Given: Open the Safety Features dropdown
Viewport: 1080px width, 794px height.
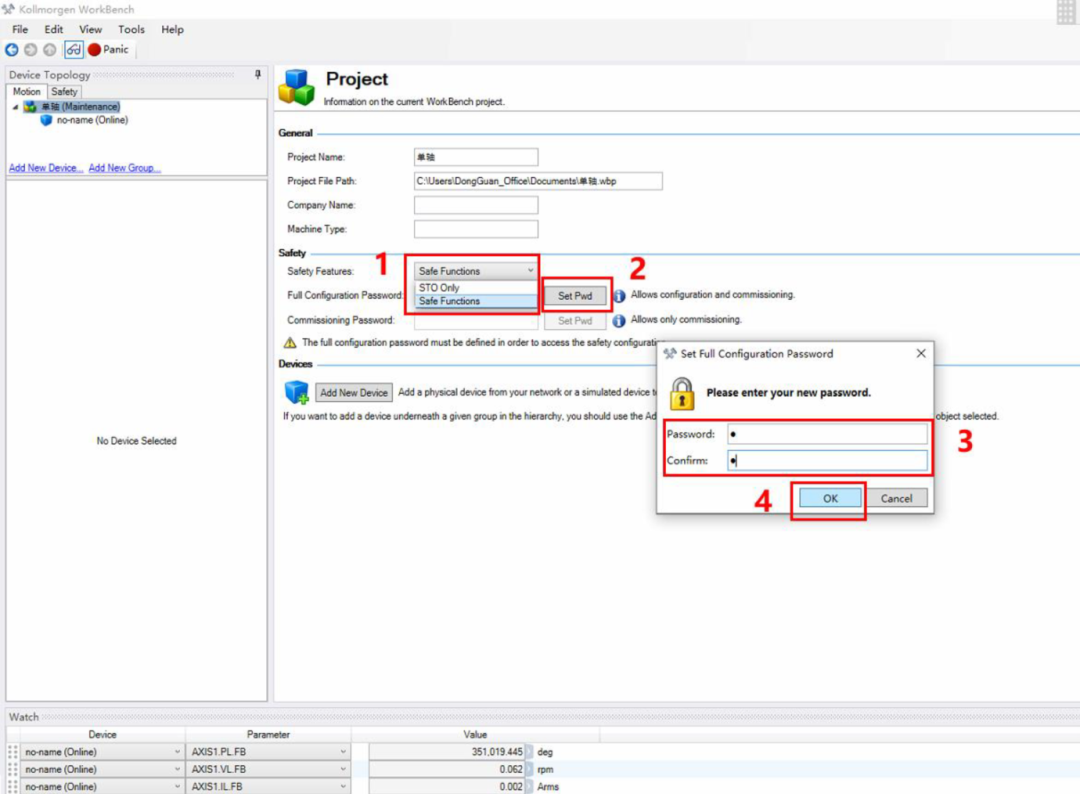Looking at the screenshot, I should (476, 271).
